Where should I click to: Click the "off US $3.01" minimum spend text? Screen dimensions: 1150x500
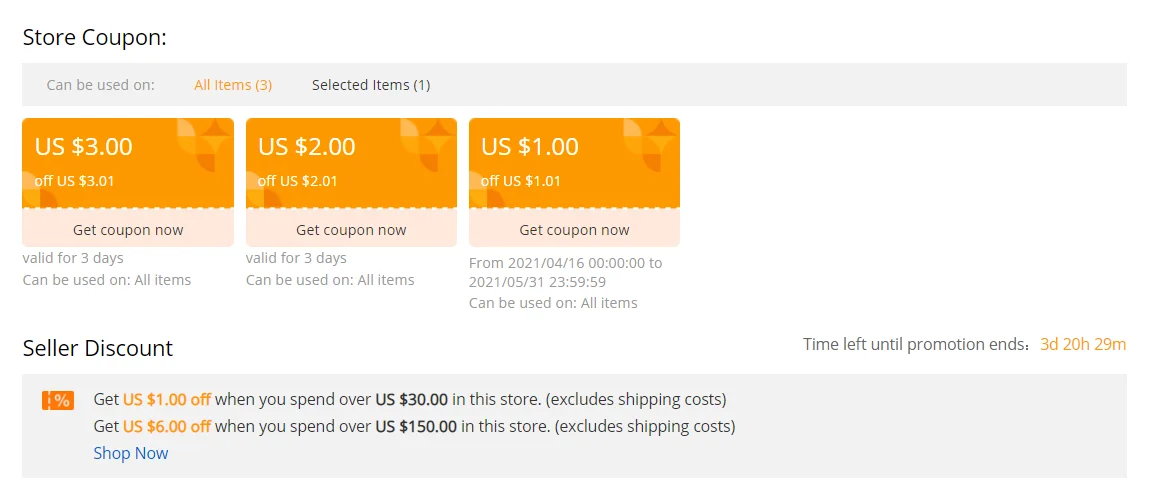point(75,181)
